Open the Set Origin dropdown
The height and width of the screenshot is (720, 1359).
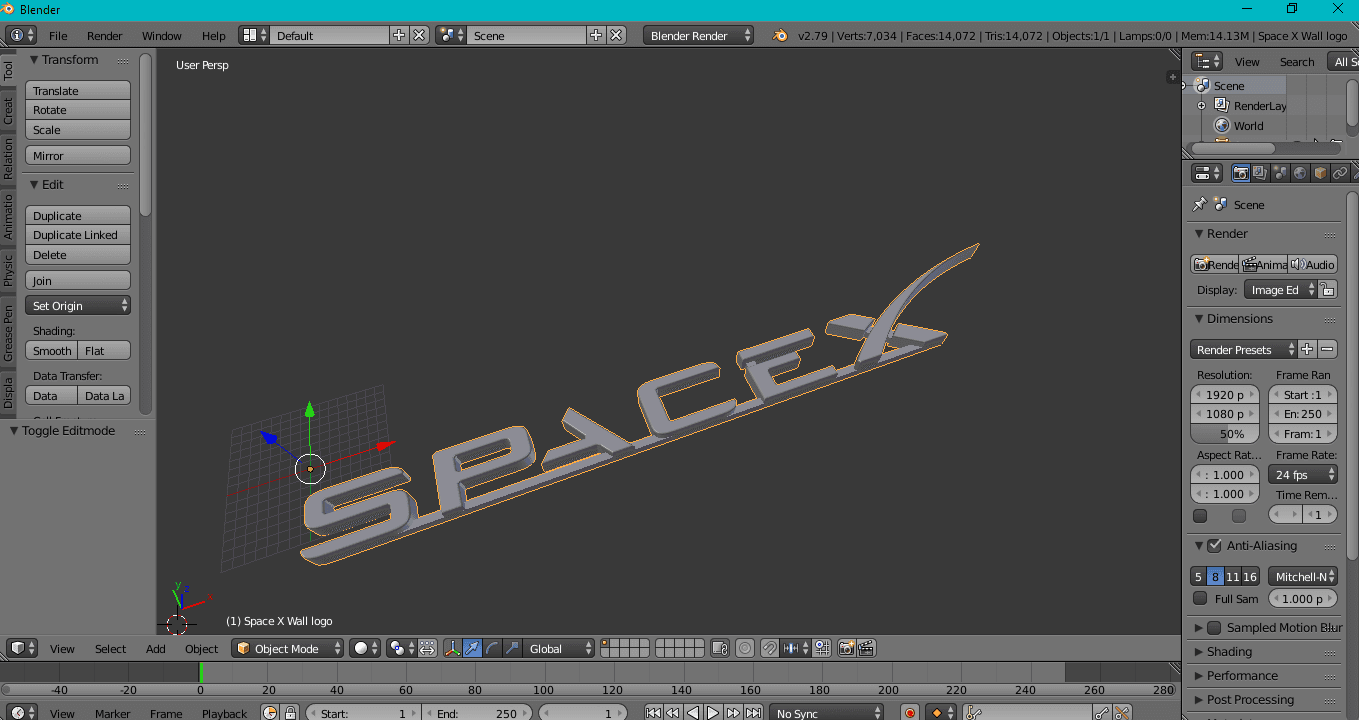click(78, 305)
